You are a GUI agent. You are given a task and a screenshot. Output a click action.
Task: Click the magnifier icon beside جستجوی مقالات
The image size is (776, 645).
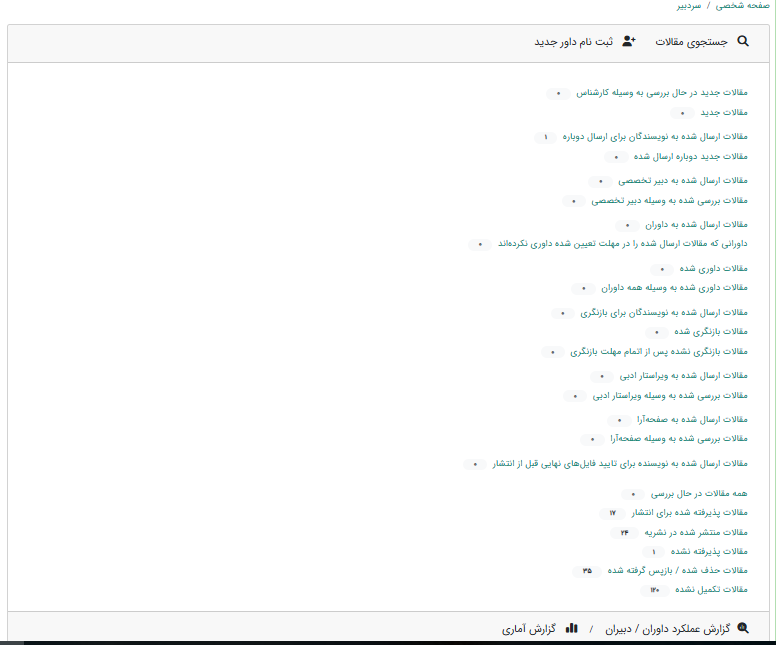(742, 42)
